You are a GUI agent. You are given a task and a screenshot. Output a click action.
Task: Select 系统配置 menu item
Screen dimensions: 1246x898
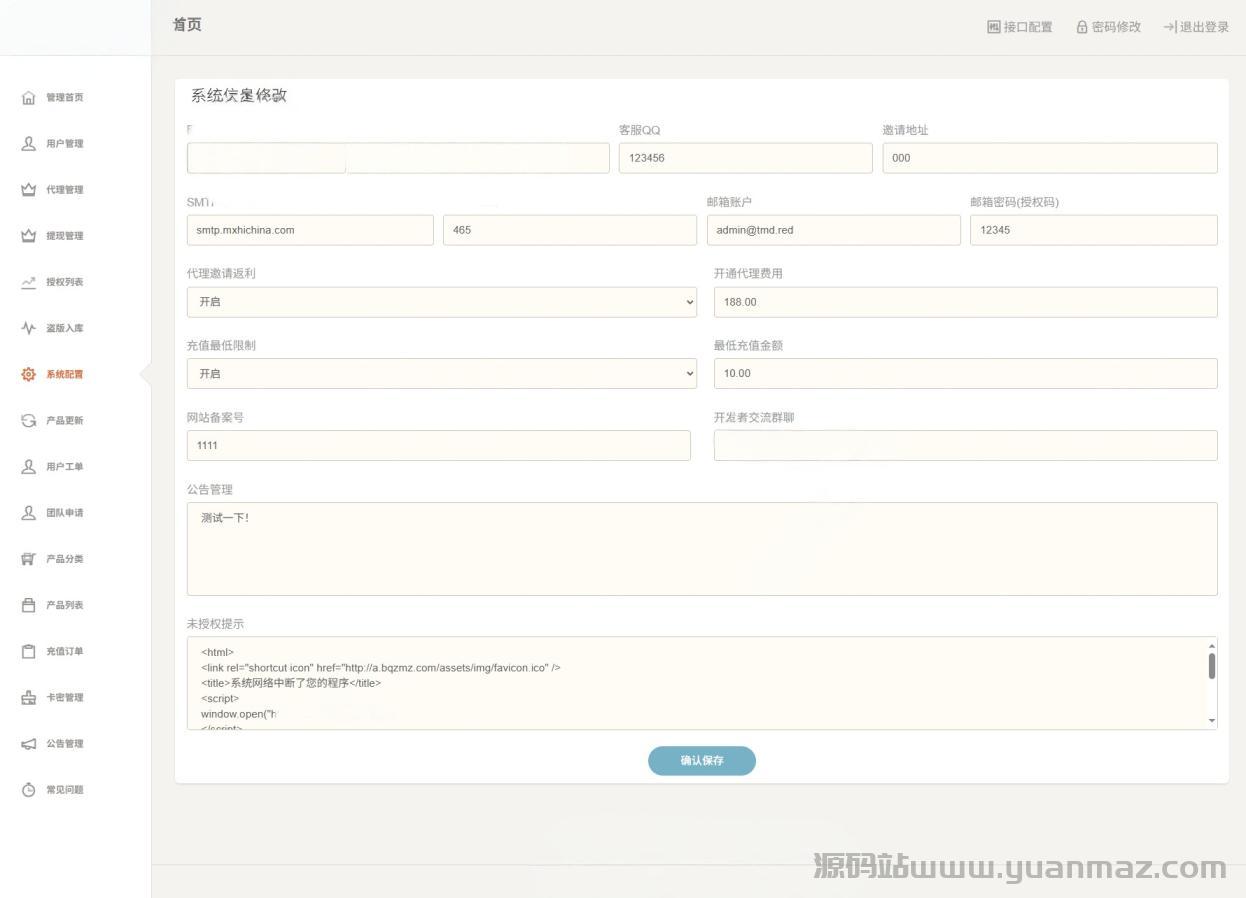(x=65, y=374)
